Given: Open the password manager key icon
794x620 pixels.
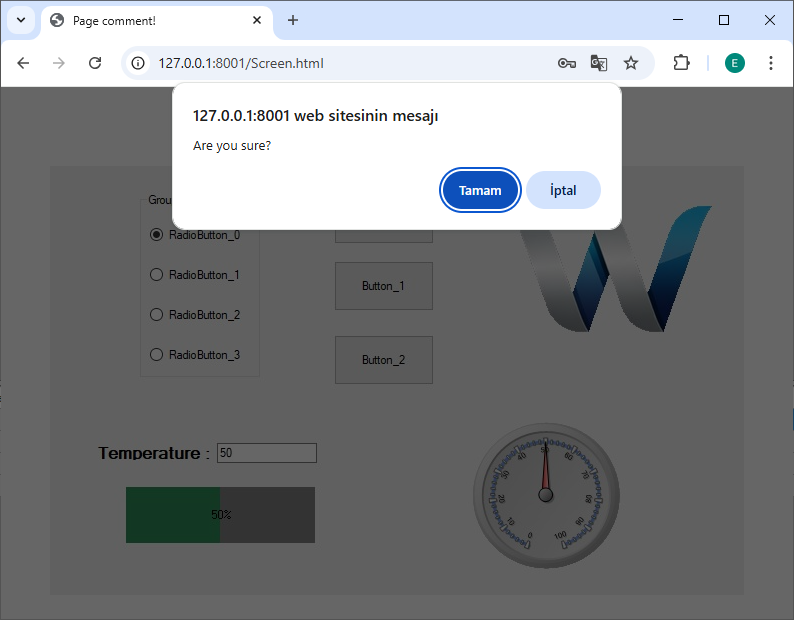Looking at the screenshot, I should pos(566,63).
